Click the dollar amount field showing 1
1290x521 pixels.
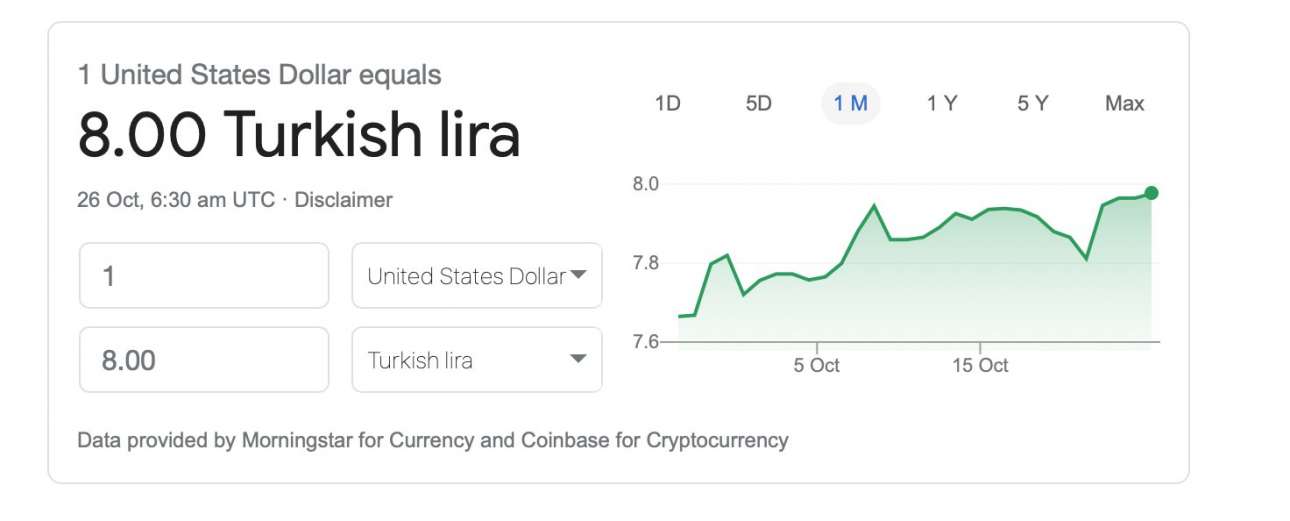[204, 276]
